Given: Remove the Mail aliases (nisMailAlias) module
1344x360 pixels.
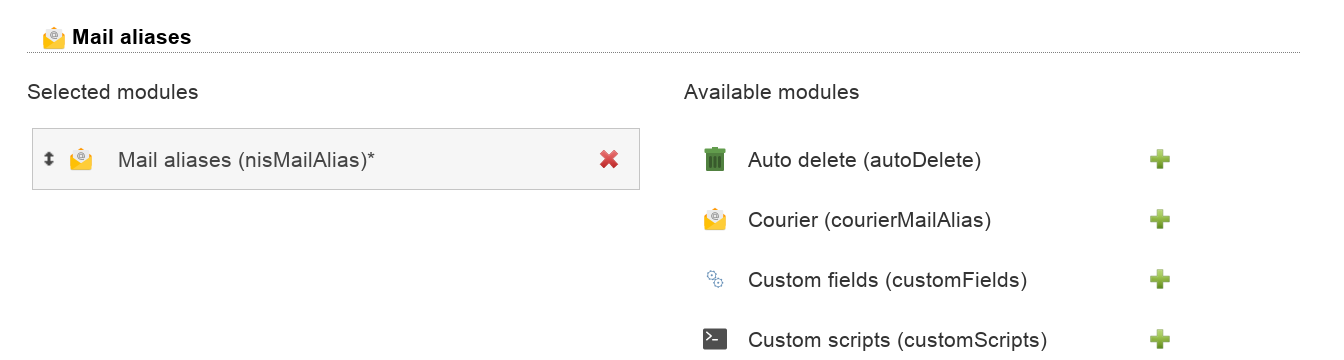Looking at the screenshot, I should [x=608, y=159].
